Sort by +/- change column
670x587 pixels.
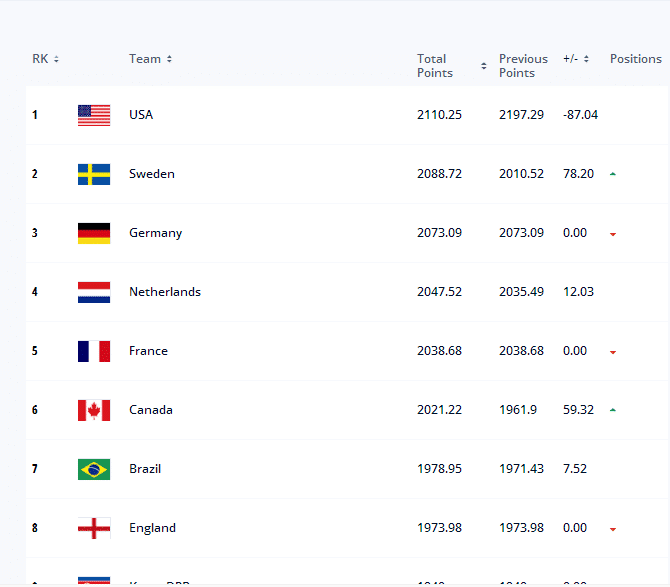[575, 59]
